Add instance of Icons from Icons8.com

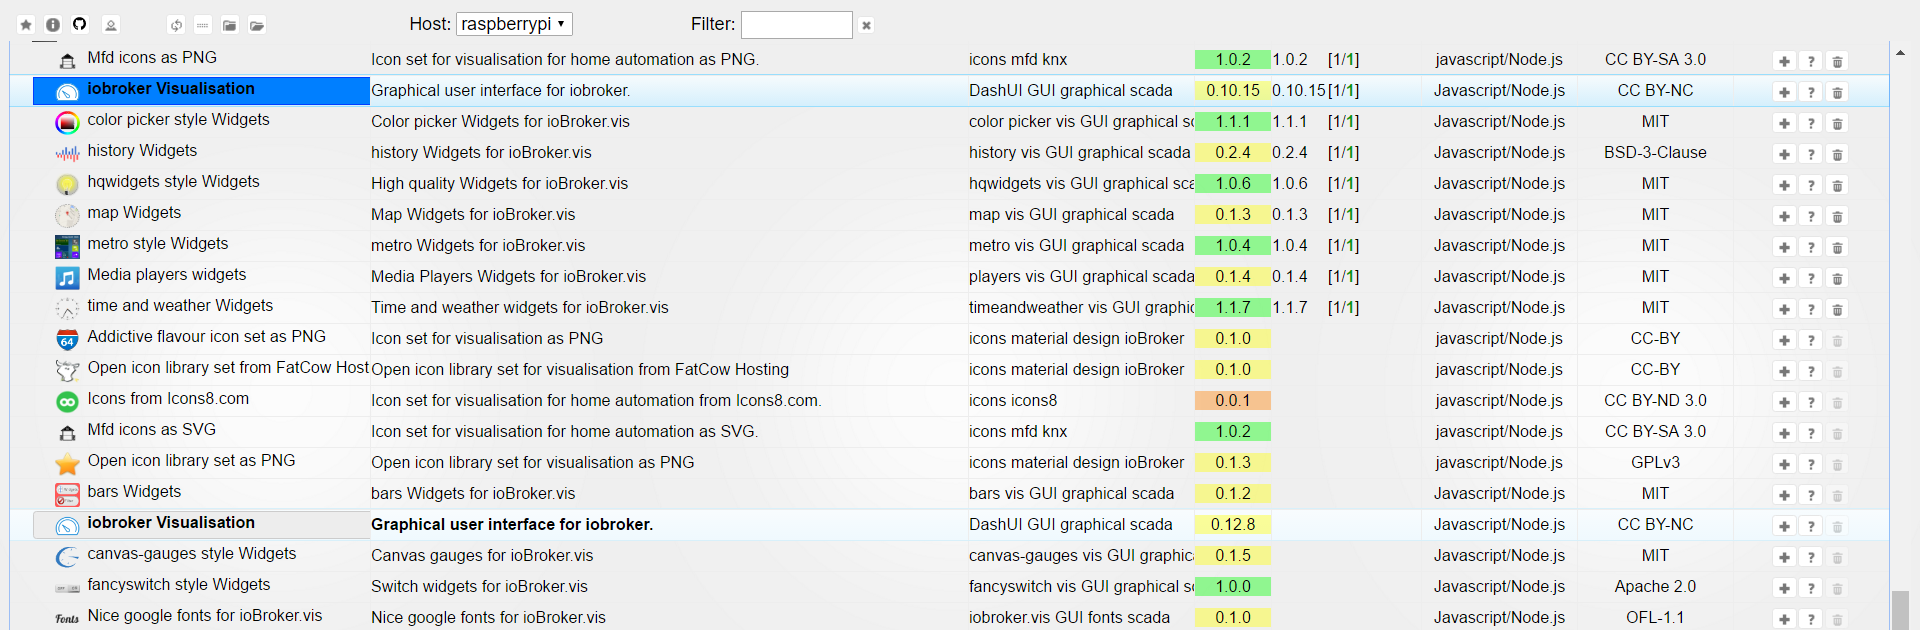[1784, 402]
